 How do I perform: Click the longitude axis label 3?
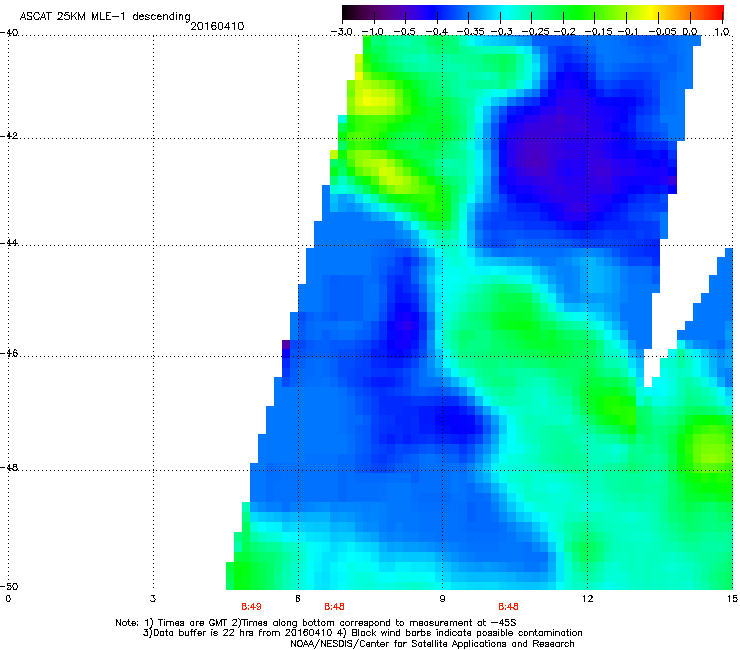(x=153, y=599)
